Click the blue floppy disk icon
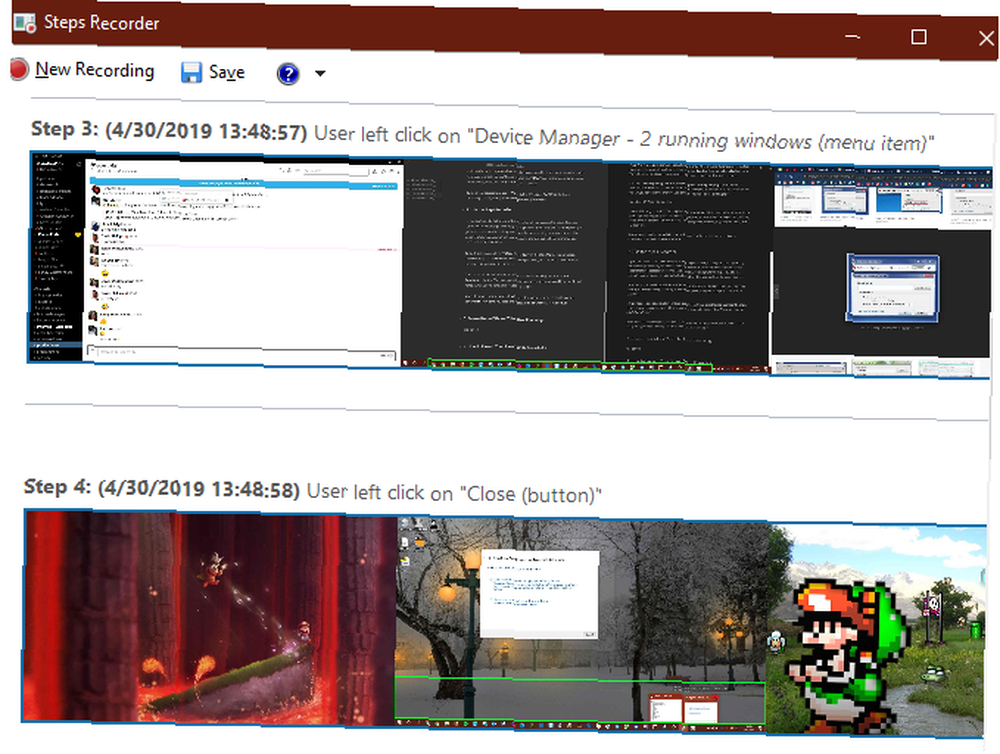The height and width of the screenshot is (754, 1000). 191,72
